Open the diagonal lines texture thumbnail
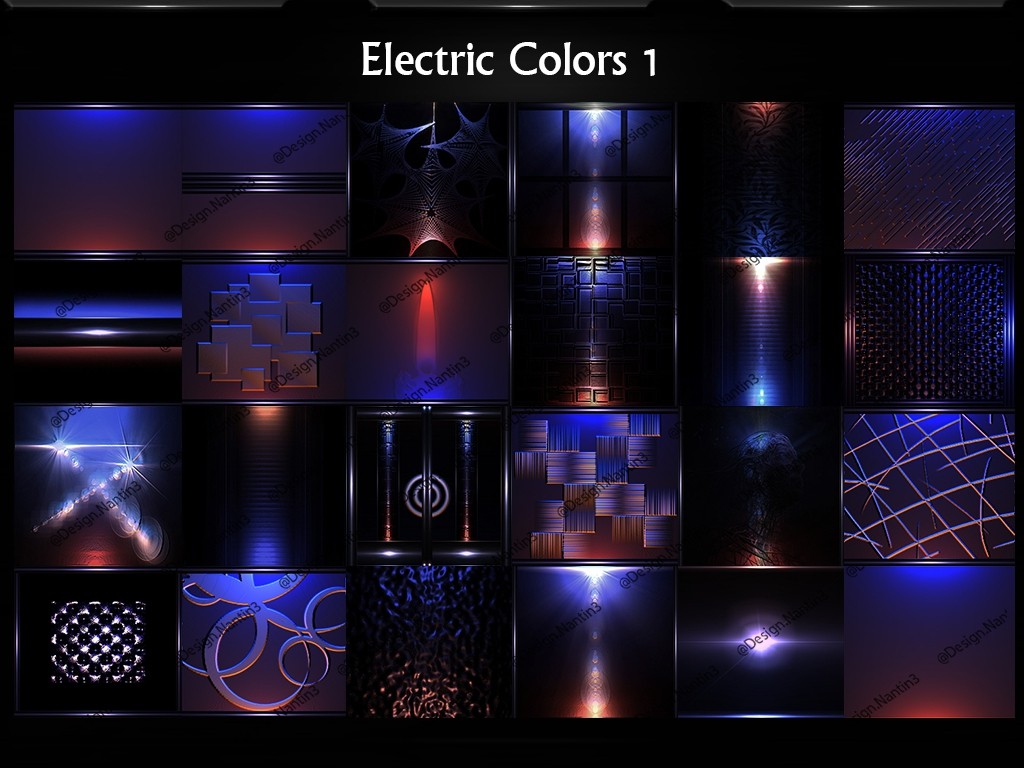Screen dimensions: 1024x768 click(929, 178)
